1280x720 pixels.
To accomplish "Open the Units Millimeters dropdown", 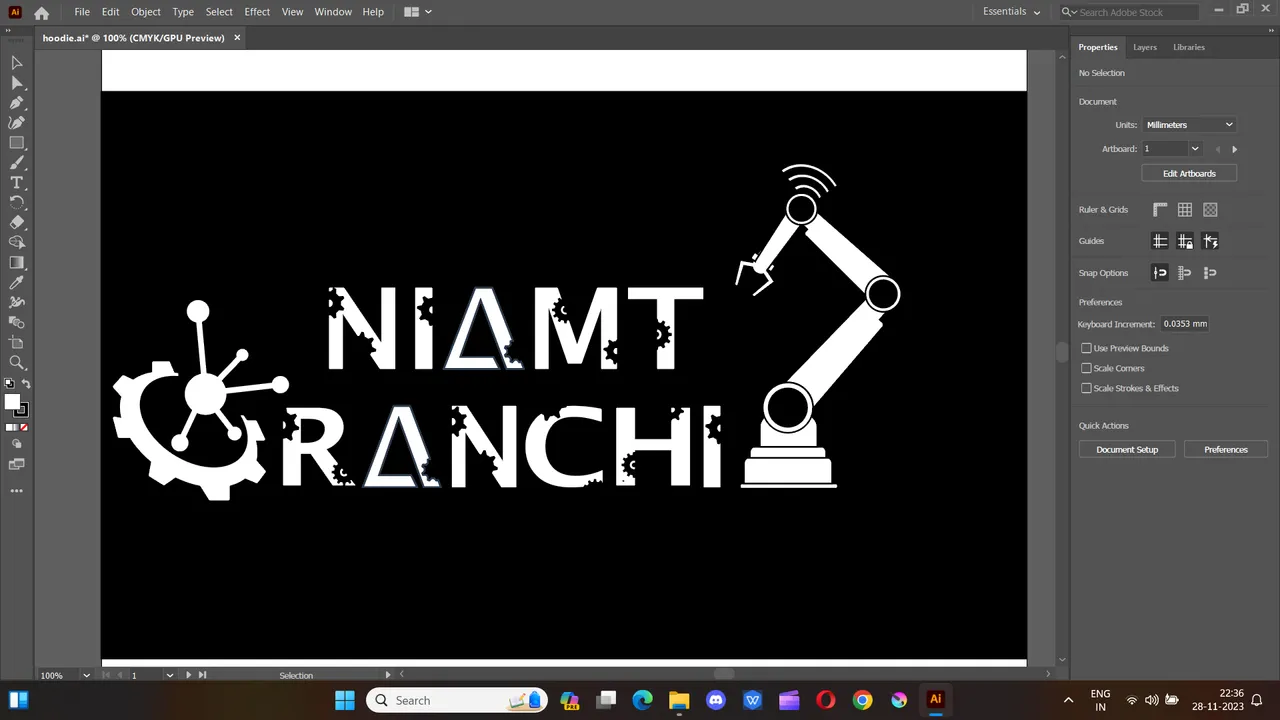I will (1189, 125).
